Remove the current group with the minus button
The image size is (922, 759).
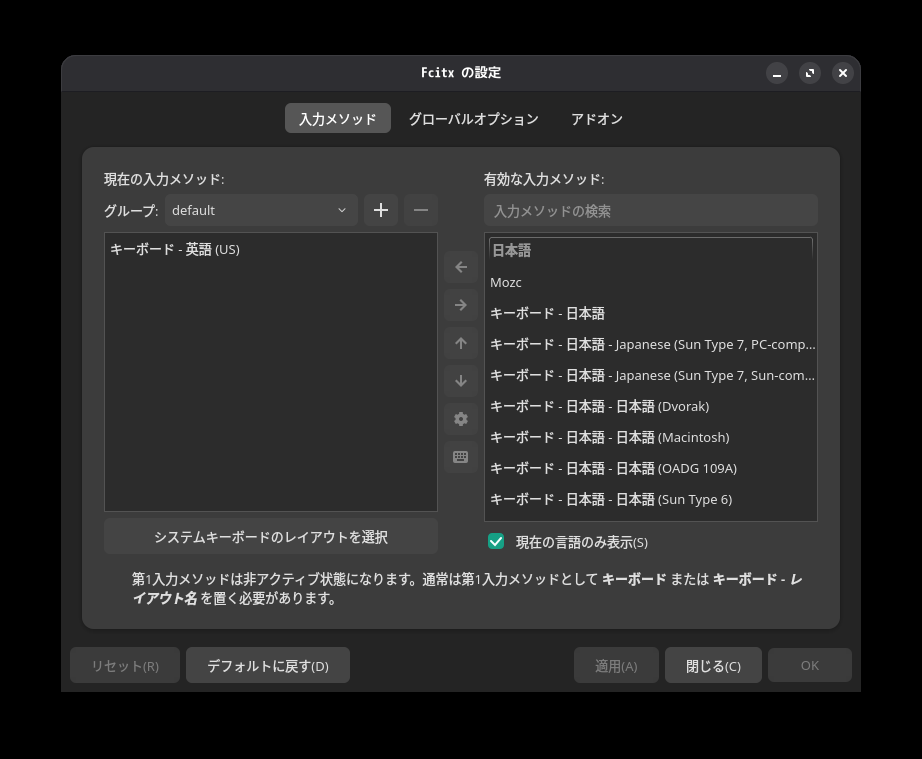(420, 210)
